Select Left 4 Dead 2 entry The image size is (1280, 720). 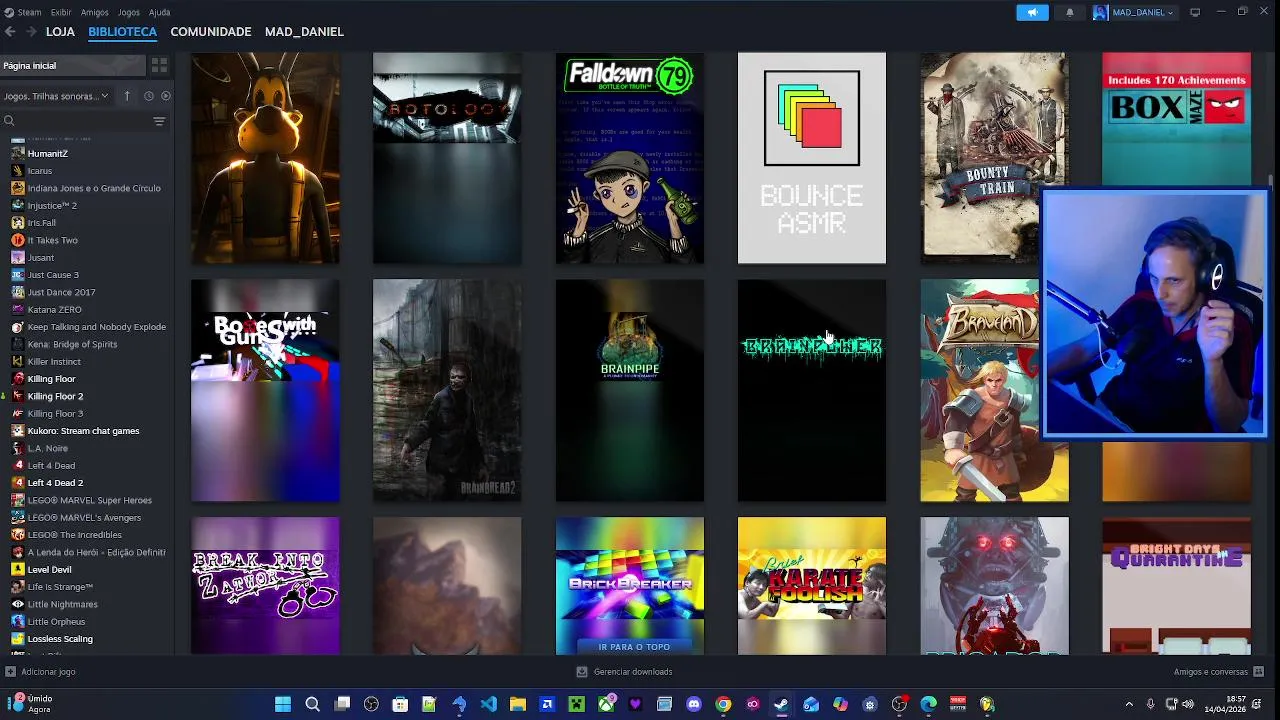click(55, 483)
